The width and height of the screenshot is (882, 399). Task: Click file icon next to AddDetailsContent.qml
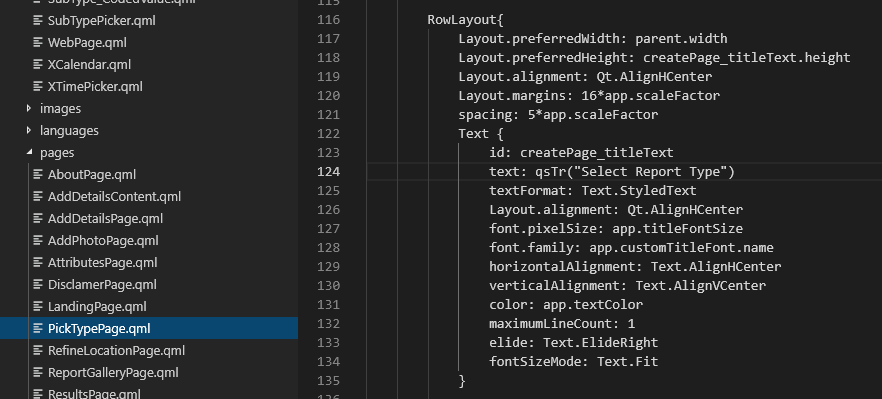click(38, 196)
